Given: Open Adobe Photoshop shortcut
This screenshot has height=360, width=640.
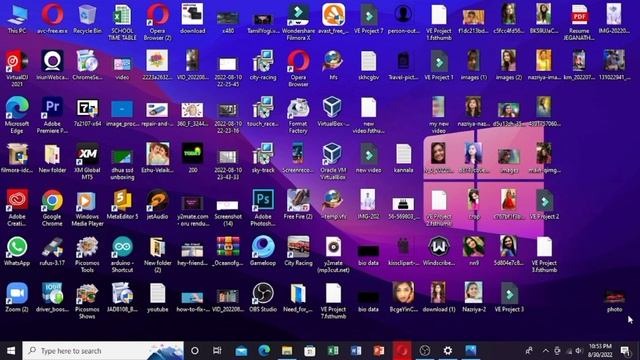Looking at the screenshot, I should pos(263,208).
